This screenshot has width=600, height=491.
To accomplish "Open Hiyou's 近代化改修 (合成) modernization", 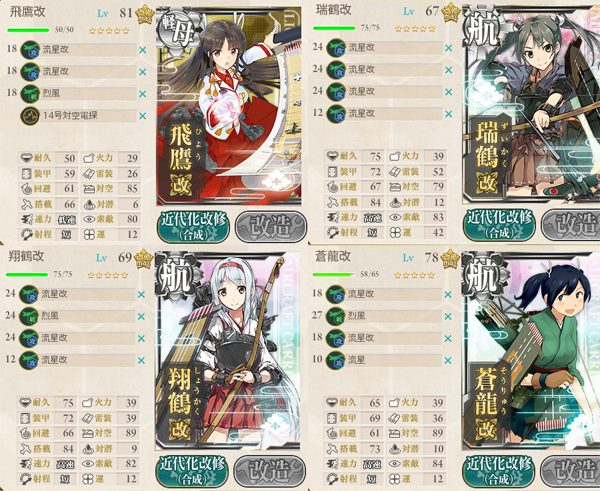I will click(194, 226).
